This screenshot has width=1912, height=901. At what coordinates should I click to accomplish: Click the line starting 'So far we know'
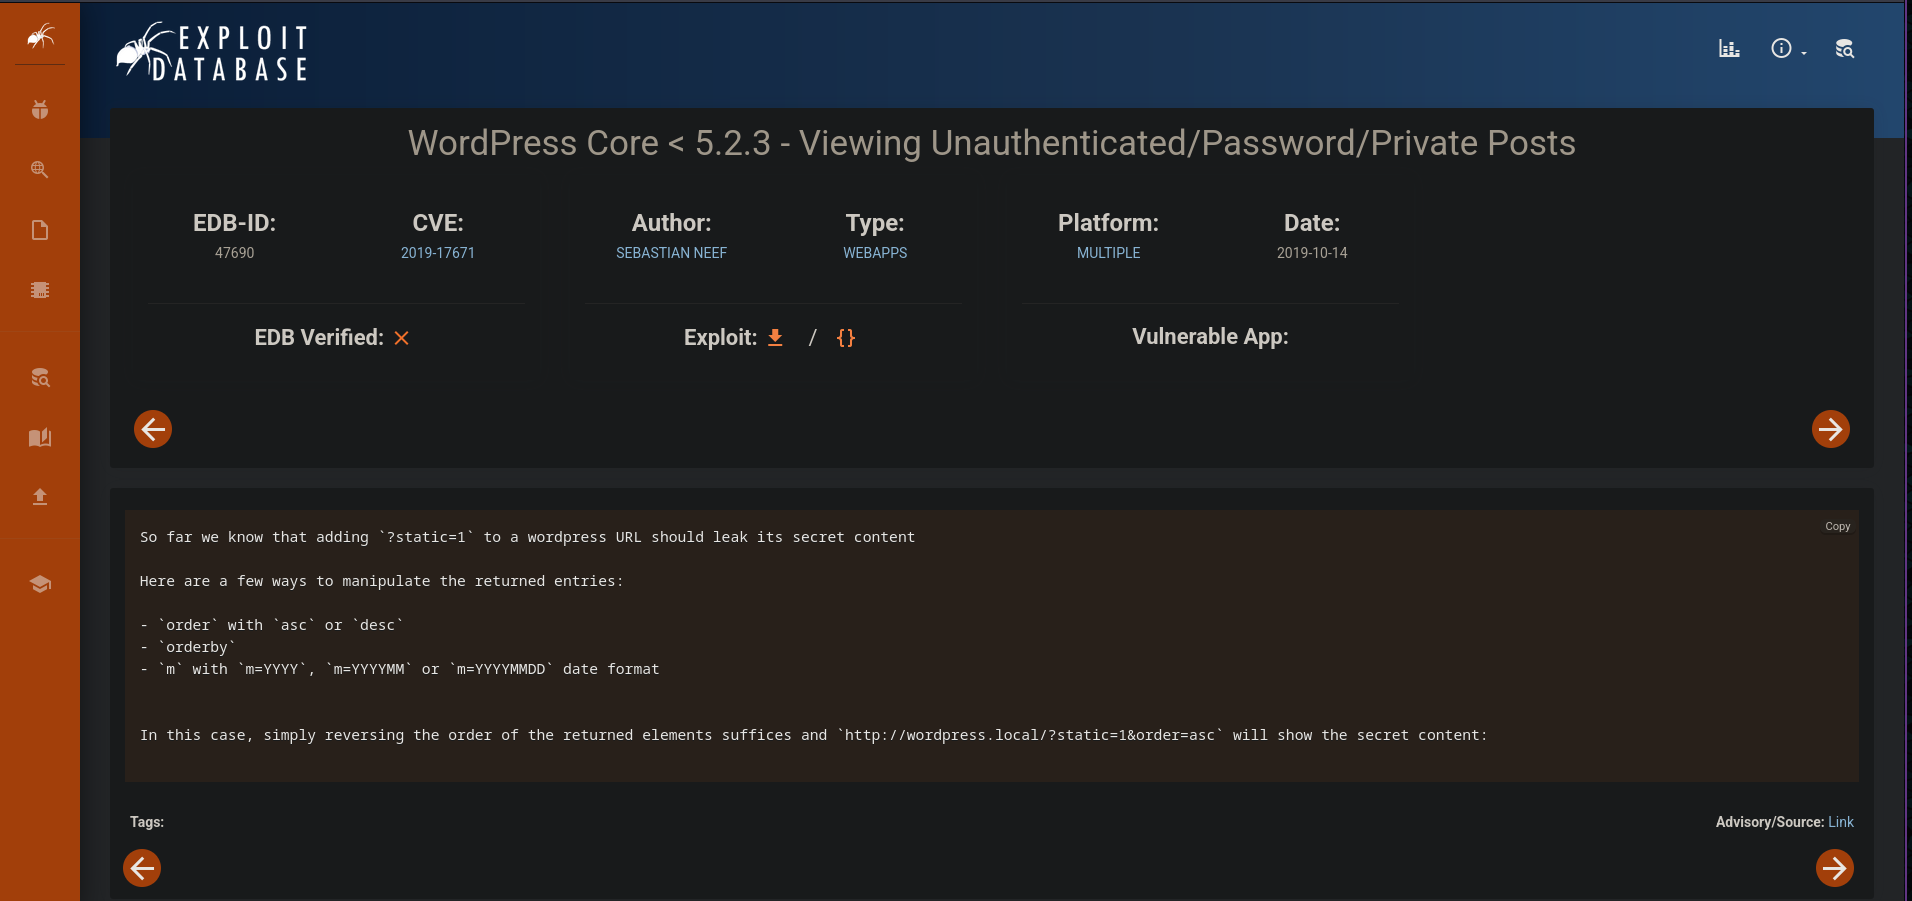point(528,537)
